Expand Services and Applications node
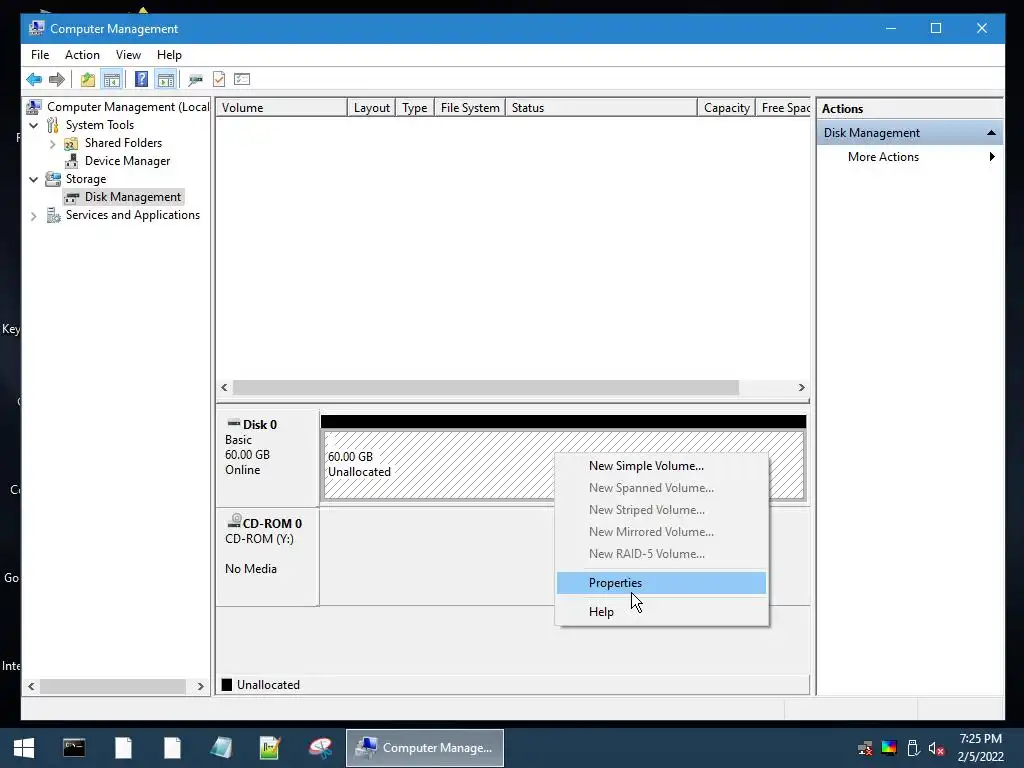The height and width of the screenshot is (768, 1024). 33,215
